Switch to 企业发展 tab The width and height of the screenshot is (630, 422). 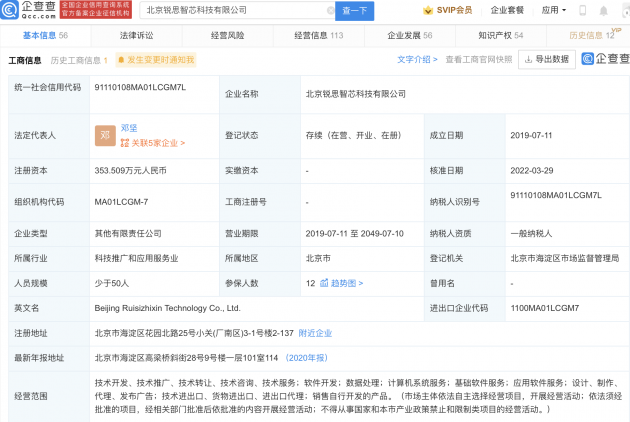(x=410, y=35)
